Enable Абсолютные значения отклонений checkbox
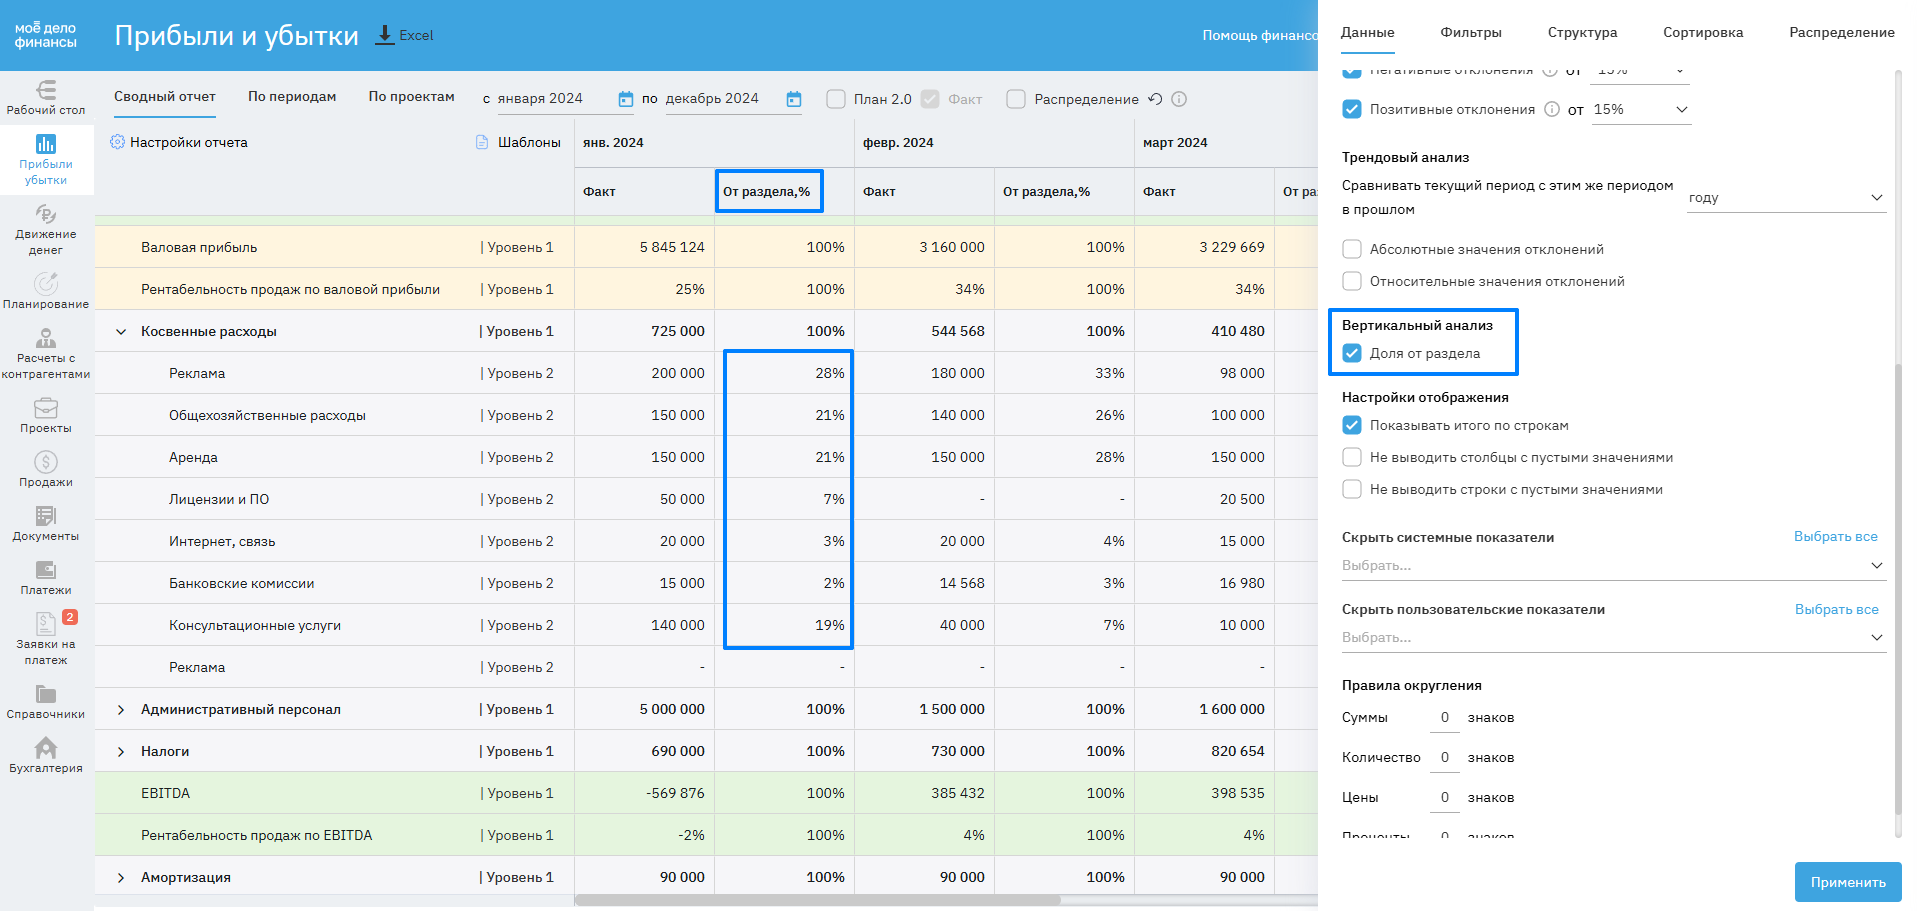The width and height of the screenshot is (1917, 911). click(x=1352, y=249)
